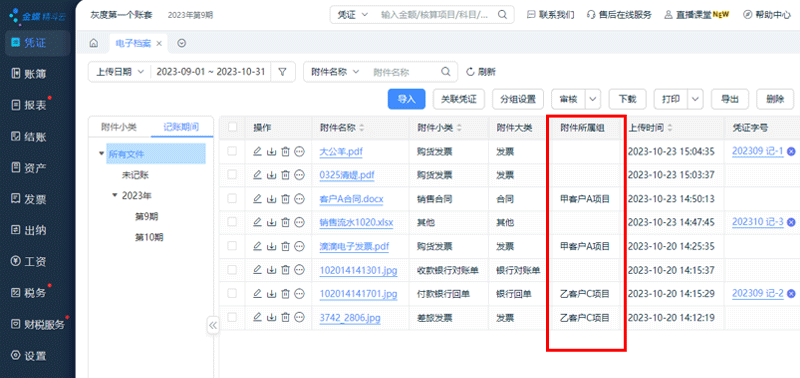Remove voucher link 202309 记-2 with x icon
This screenshot has height=378, width=800.
791,293
